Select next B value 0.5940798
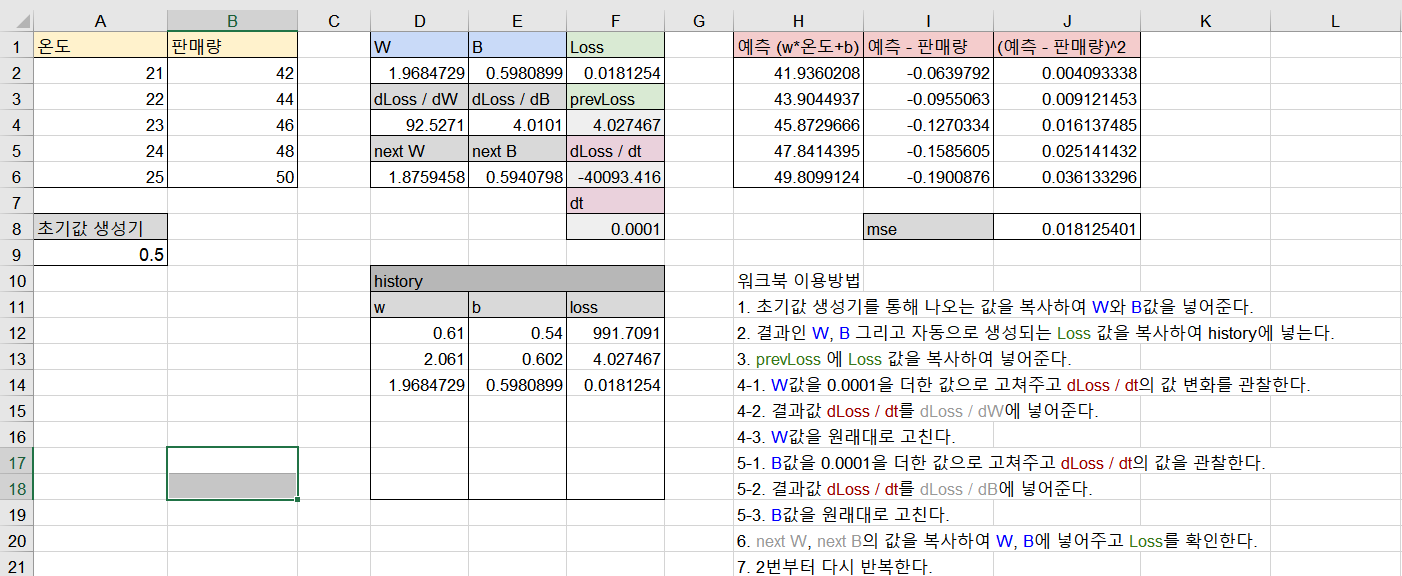 517,176
